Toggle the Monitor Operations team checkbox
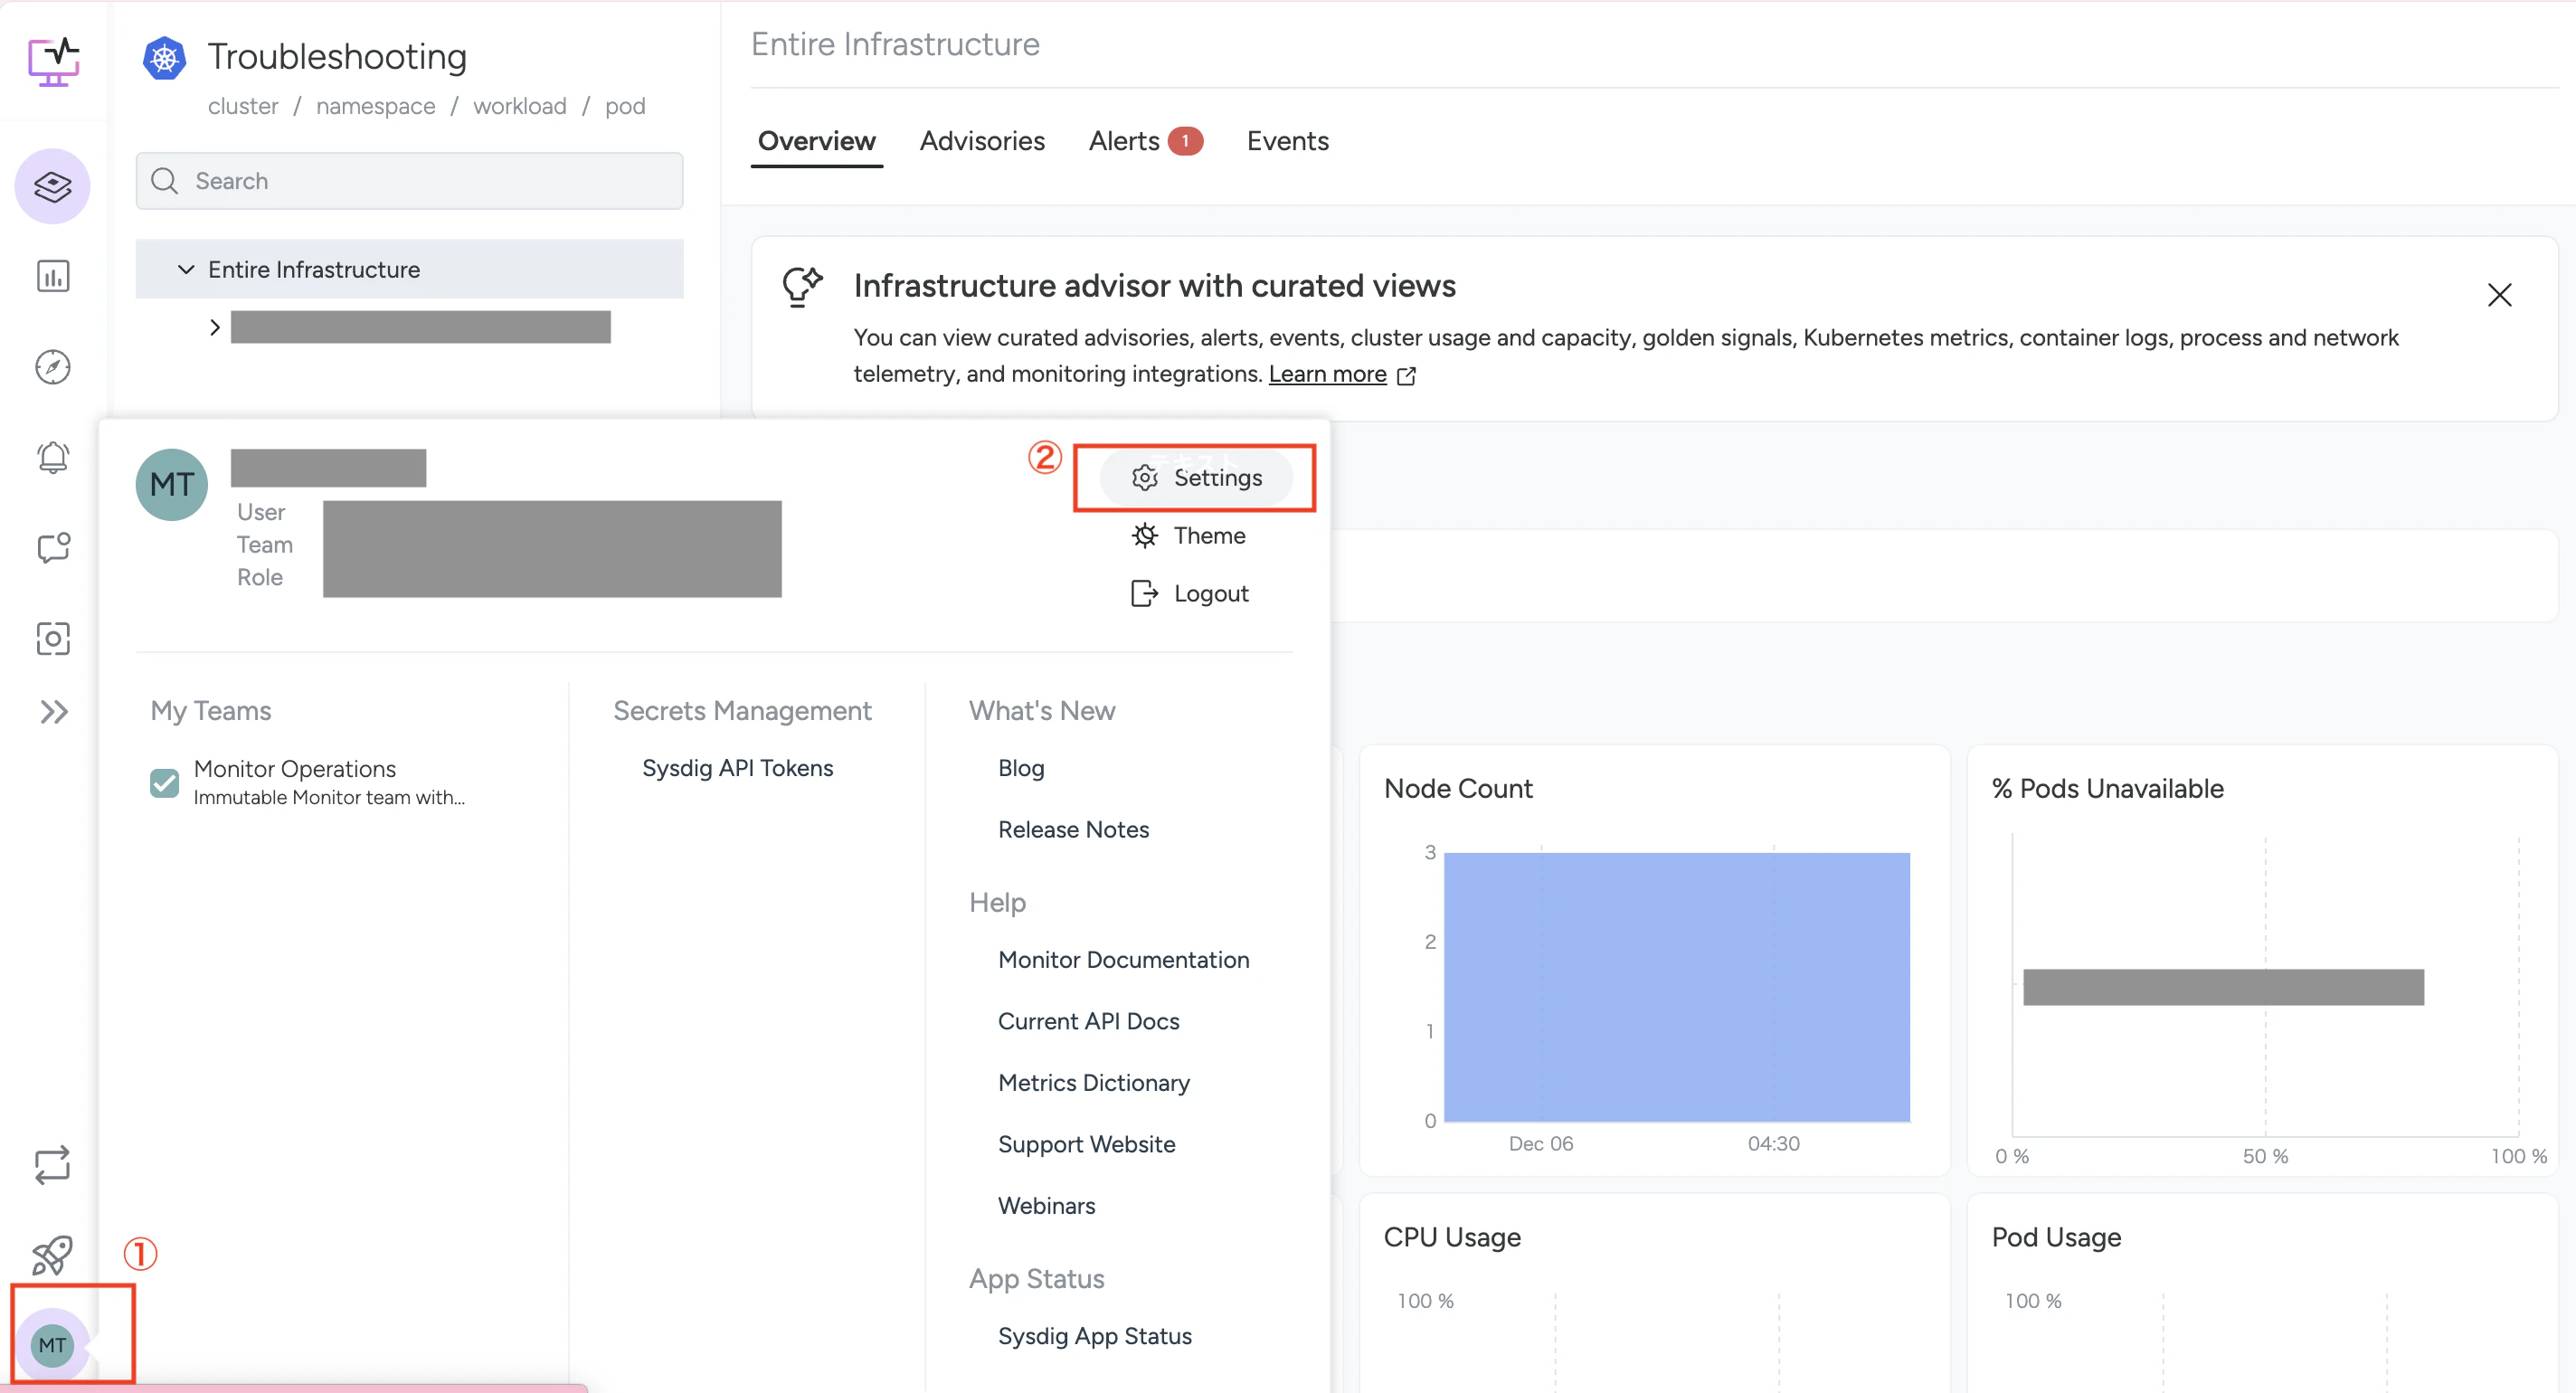 coord(164,783)
